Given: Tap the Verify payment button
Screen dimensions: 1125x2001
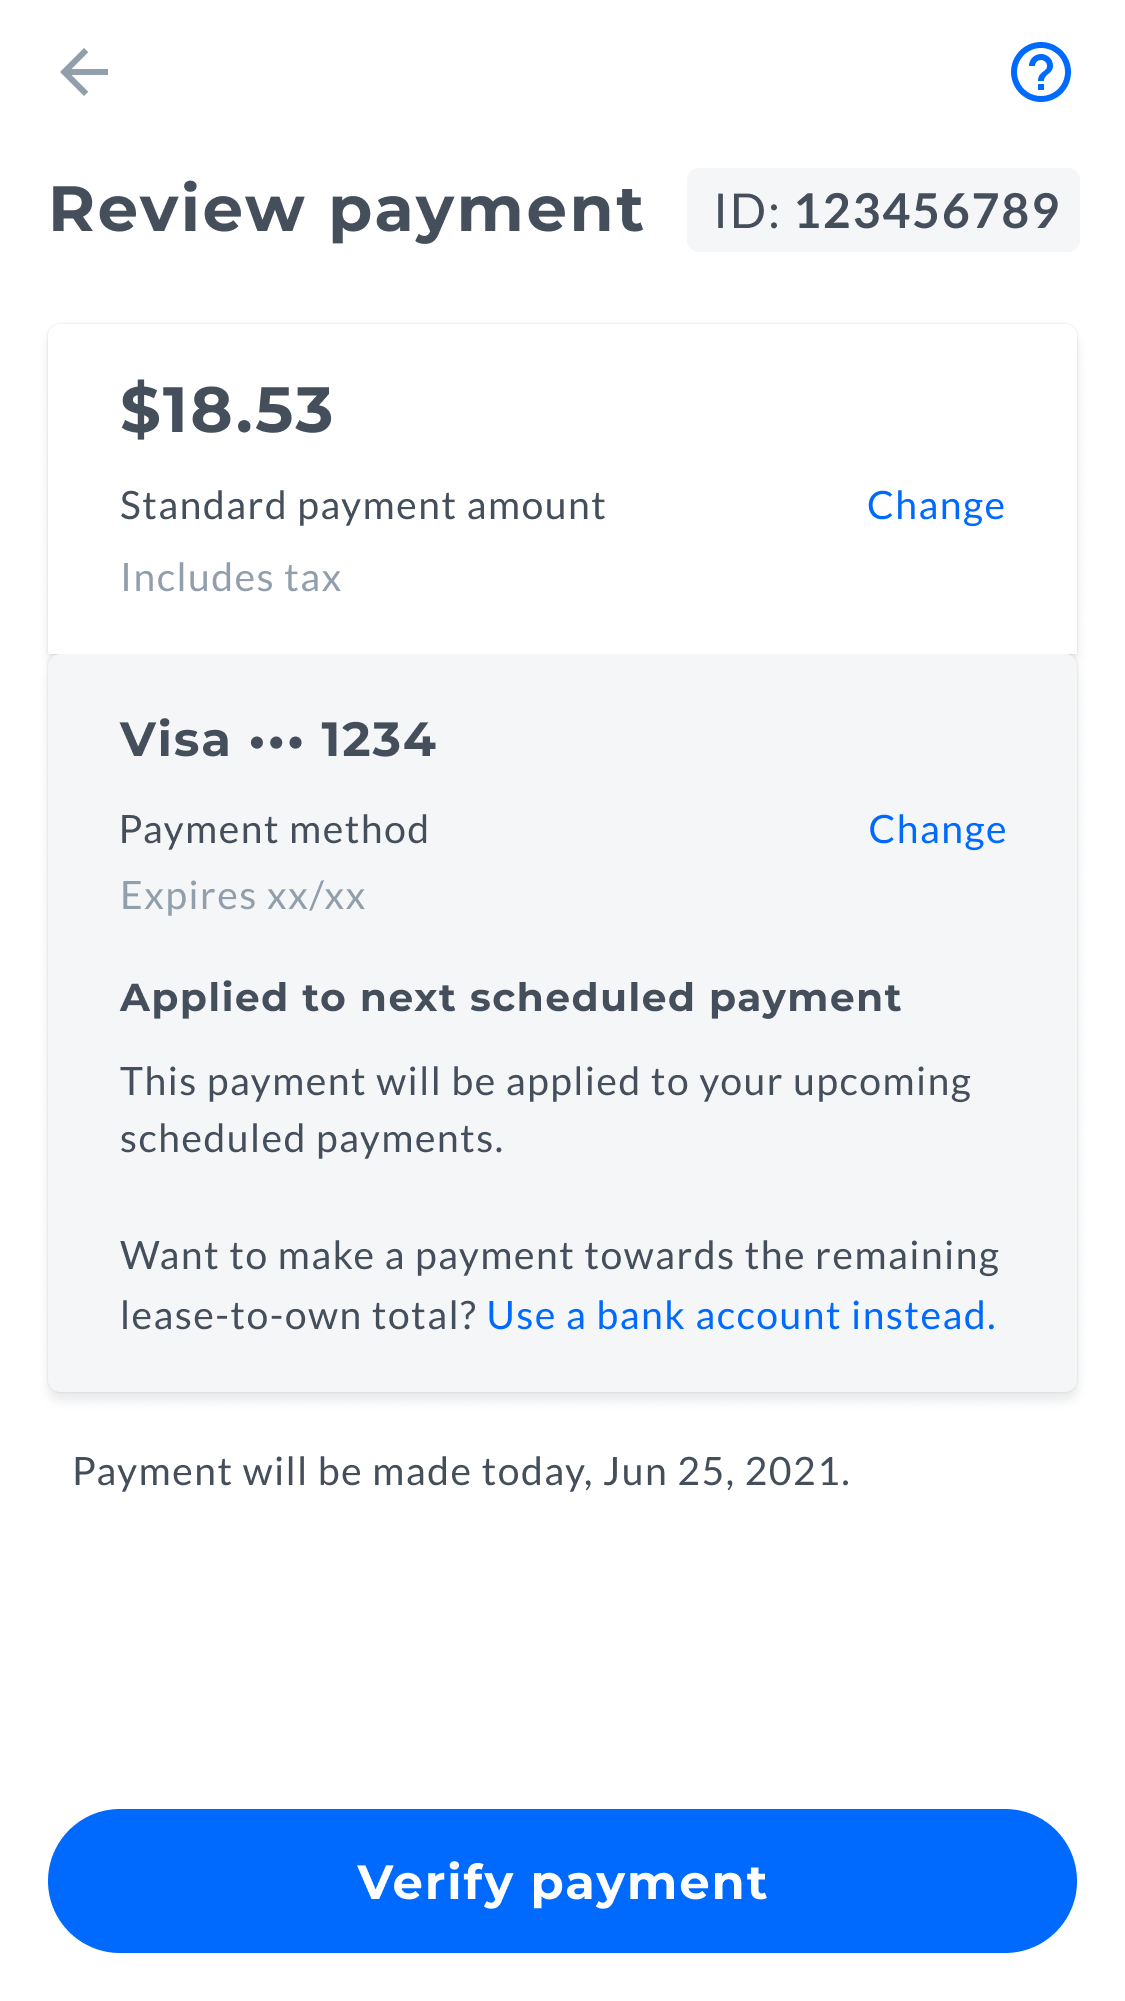Looking at the screenshot, I should [x=562, y=1881].
